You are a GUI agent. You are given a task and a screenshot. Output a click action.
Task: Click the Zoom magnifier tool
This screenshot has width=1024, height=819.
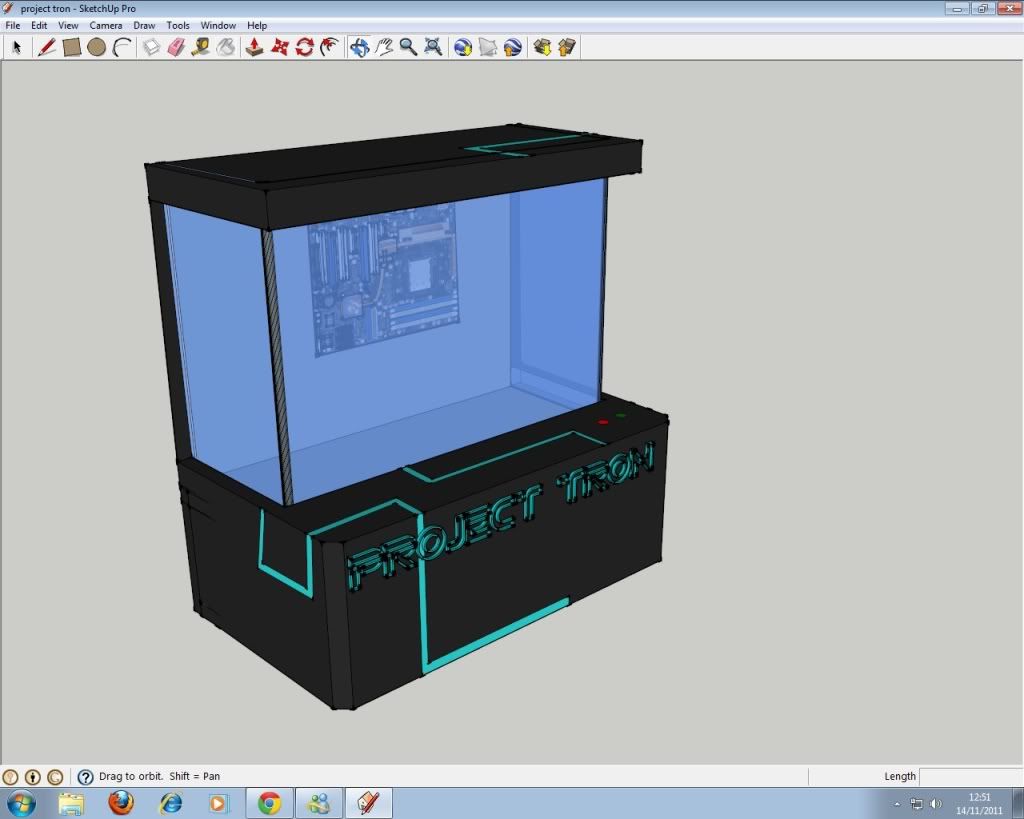(408, 47)
